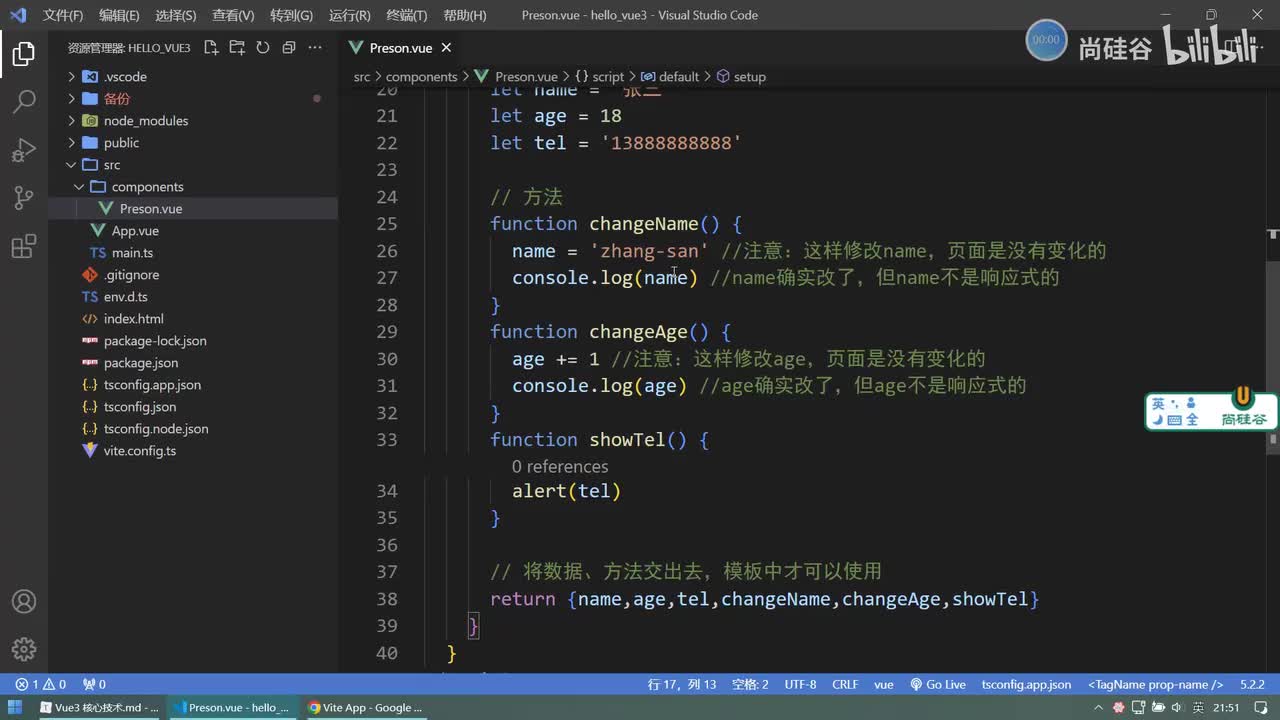Viewport: 1280px width, 720px height.
Task: Open the Explorer view in activity bar
Action: coord(24,54)
